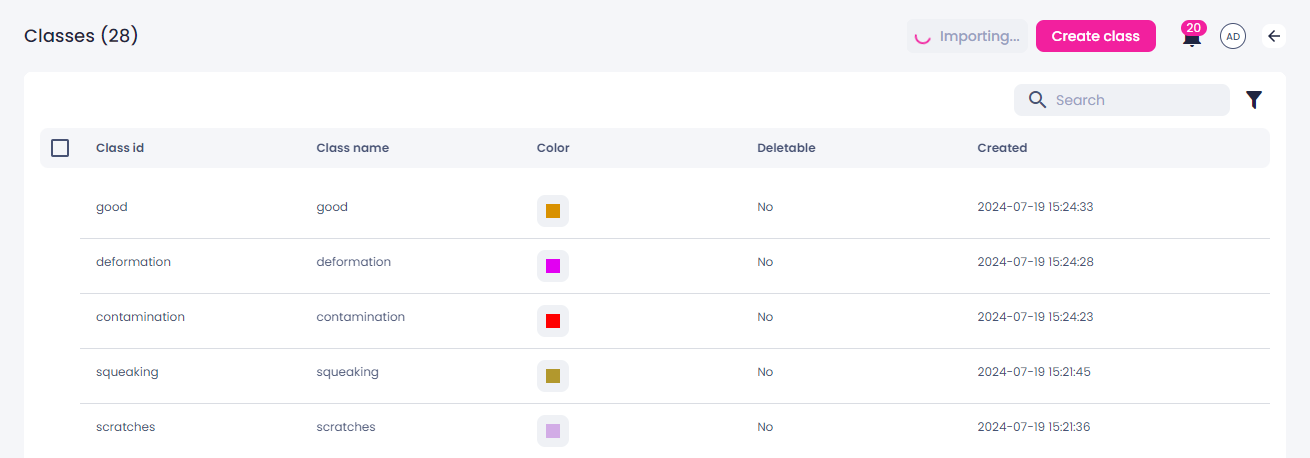Click created time 2024-07-19 15:21:36

(1034, 427)
